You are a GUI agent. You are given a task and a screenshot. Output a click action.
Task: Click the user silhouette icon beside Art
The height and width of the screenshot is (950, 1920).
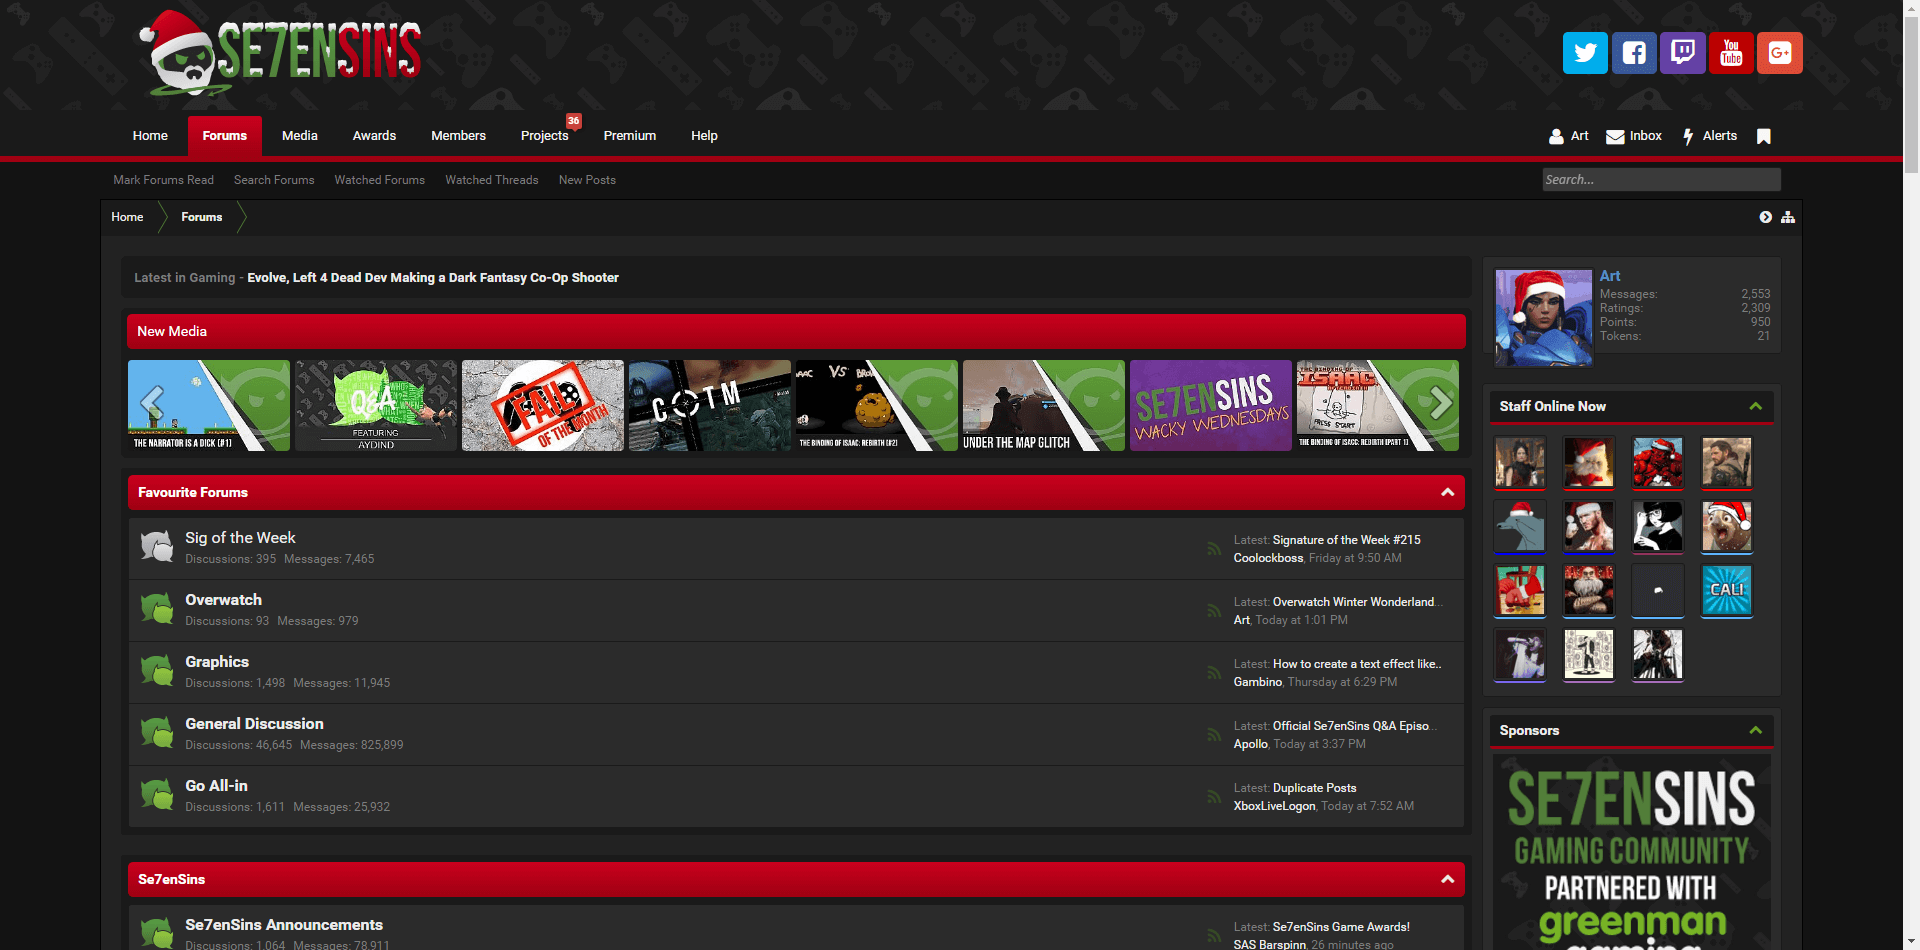(1556, 136)
